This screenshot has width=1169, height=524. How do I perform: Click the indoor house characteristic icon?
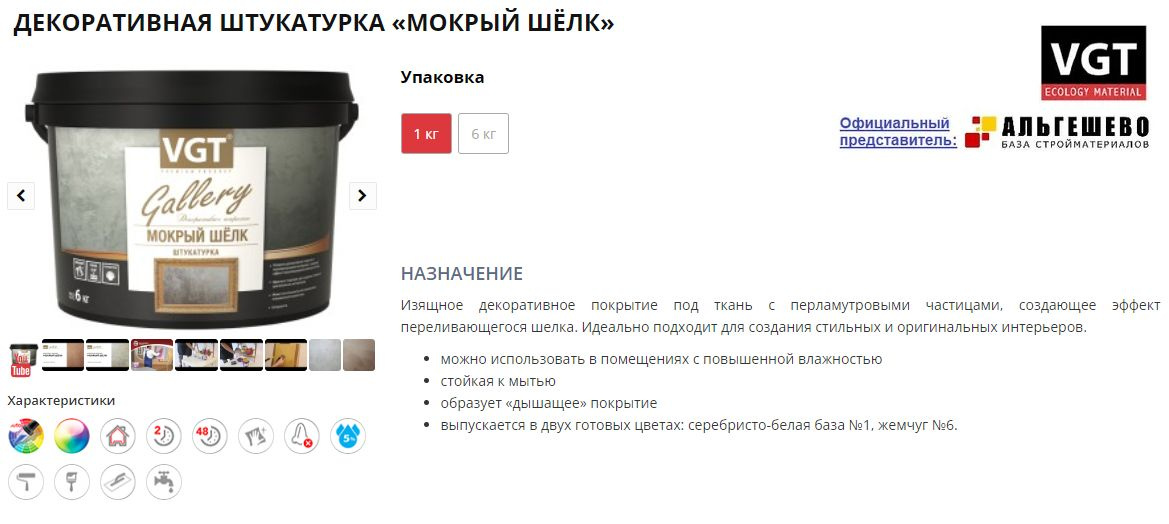118,436
